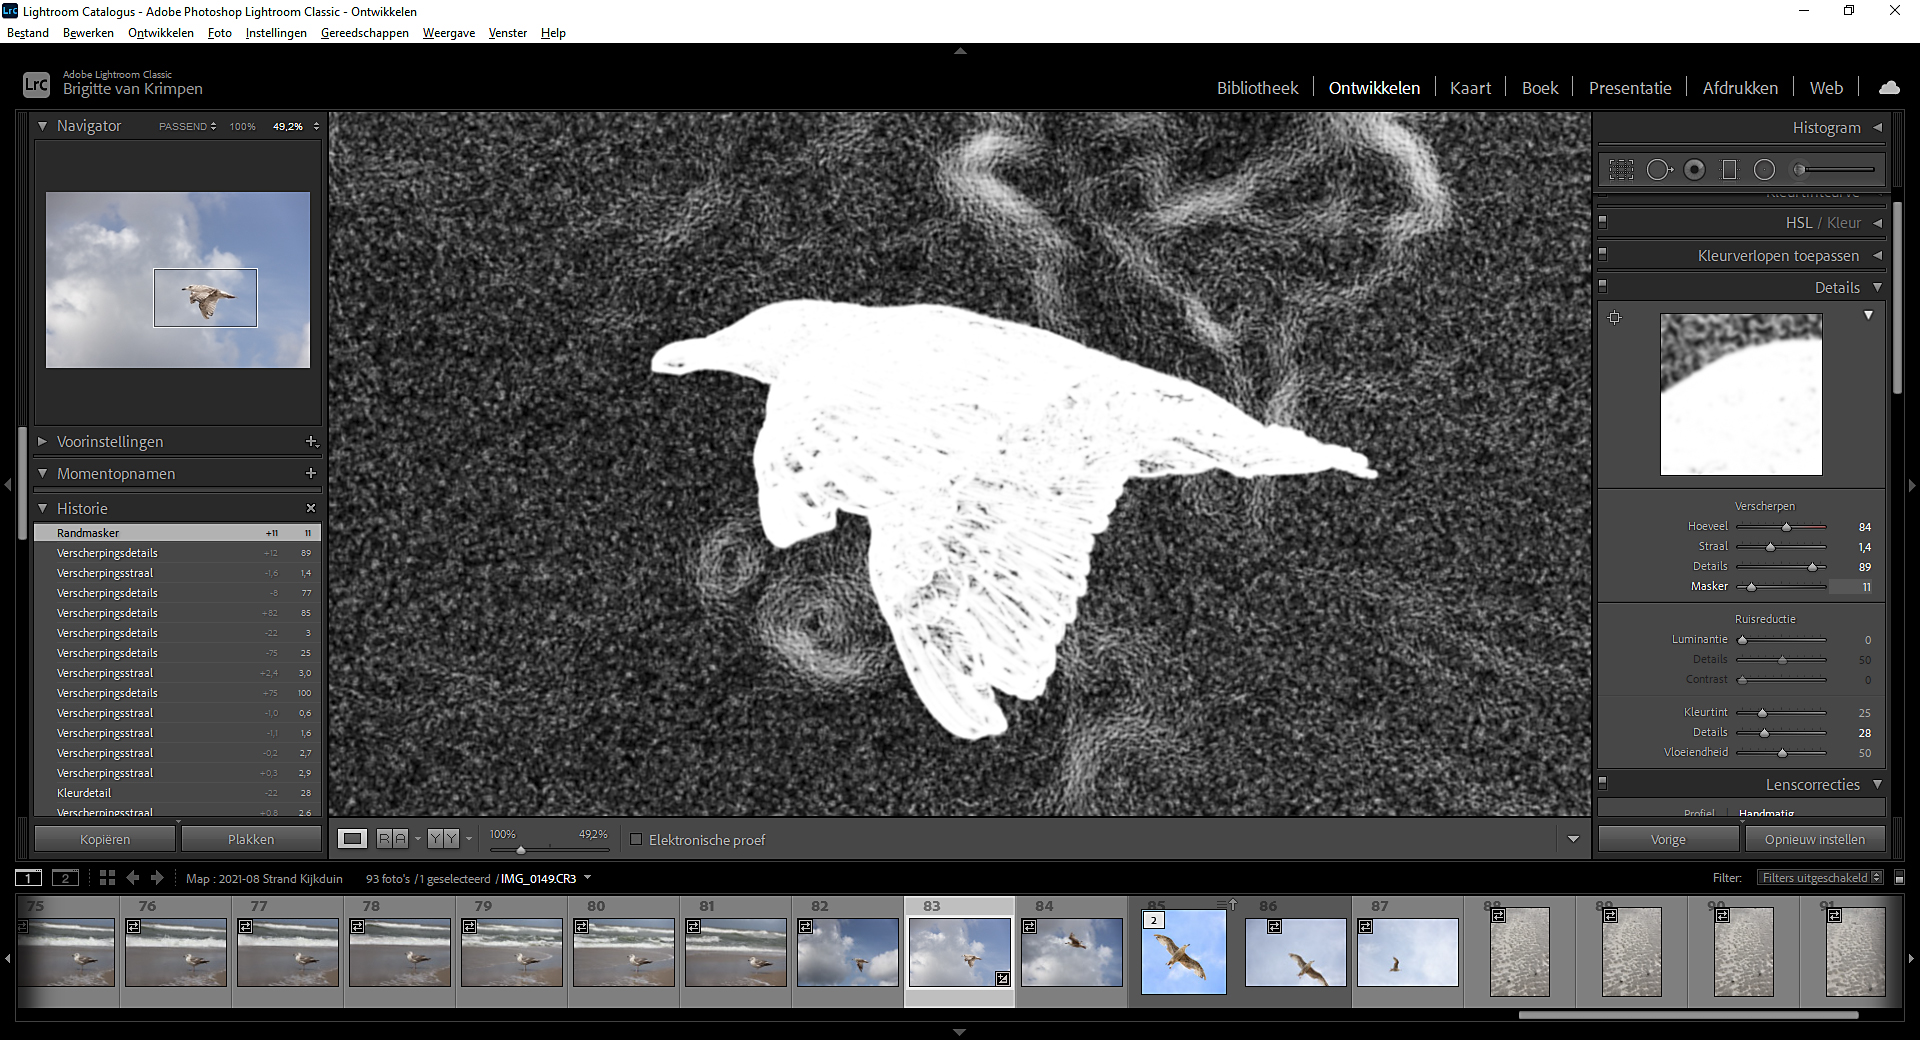Screen dimensions: 1920x1040
Task: Switch to the Bibliotheek module
Action: pos(1257,88)
